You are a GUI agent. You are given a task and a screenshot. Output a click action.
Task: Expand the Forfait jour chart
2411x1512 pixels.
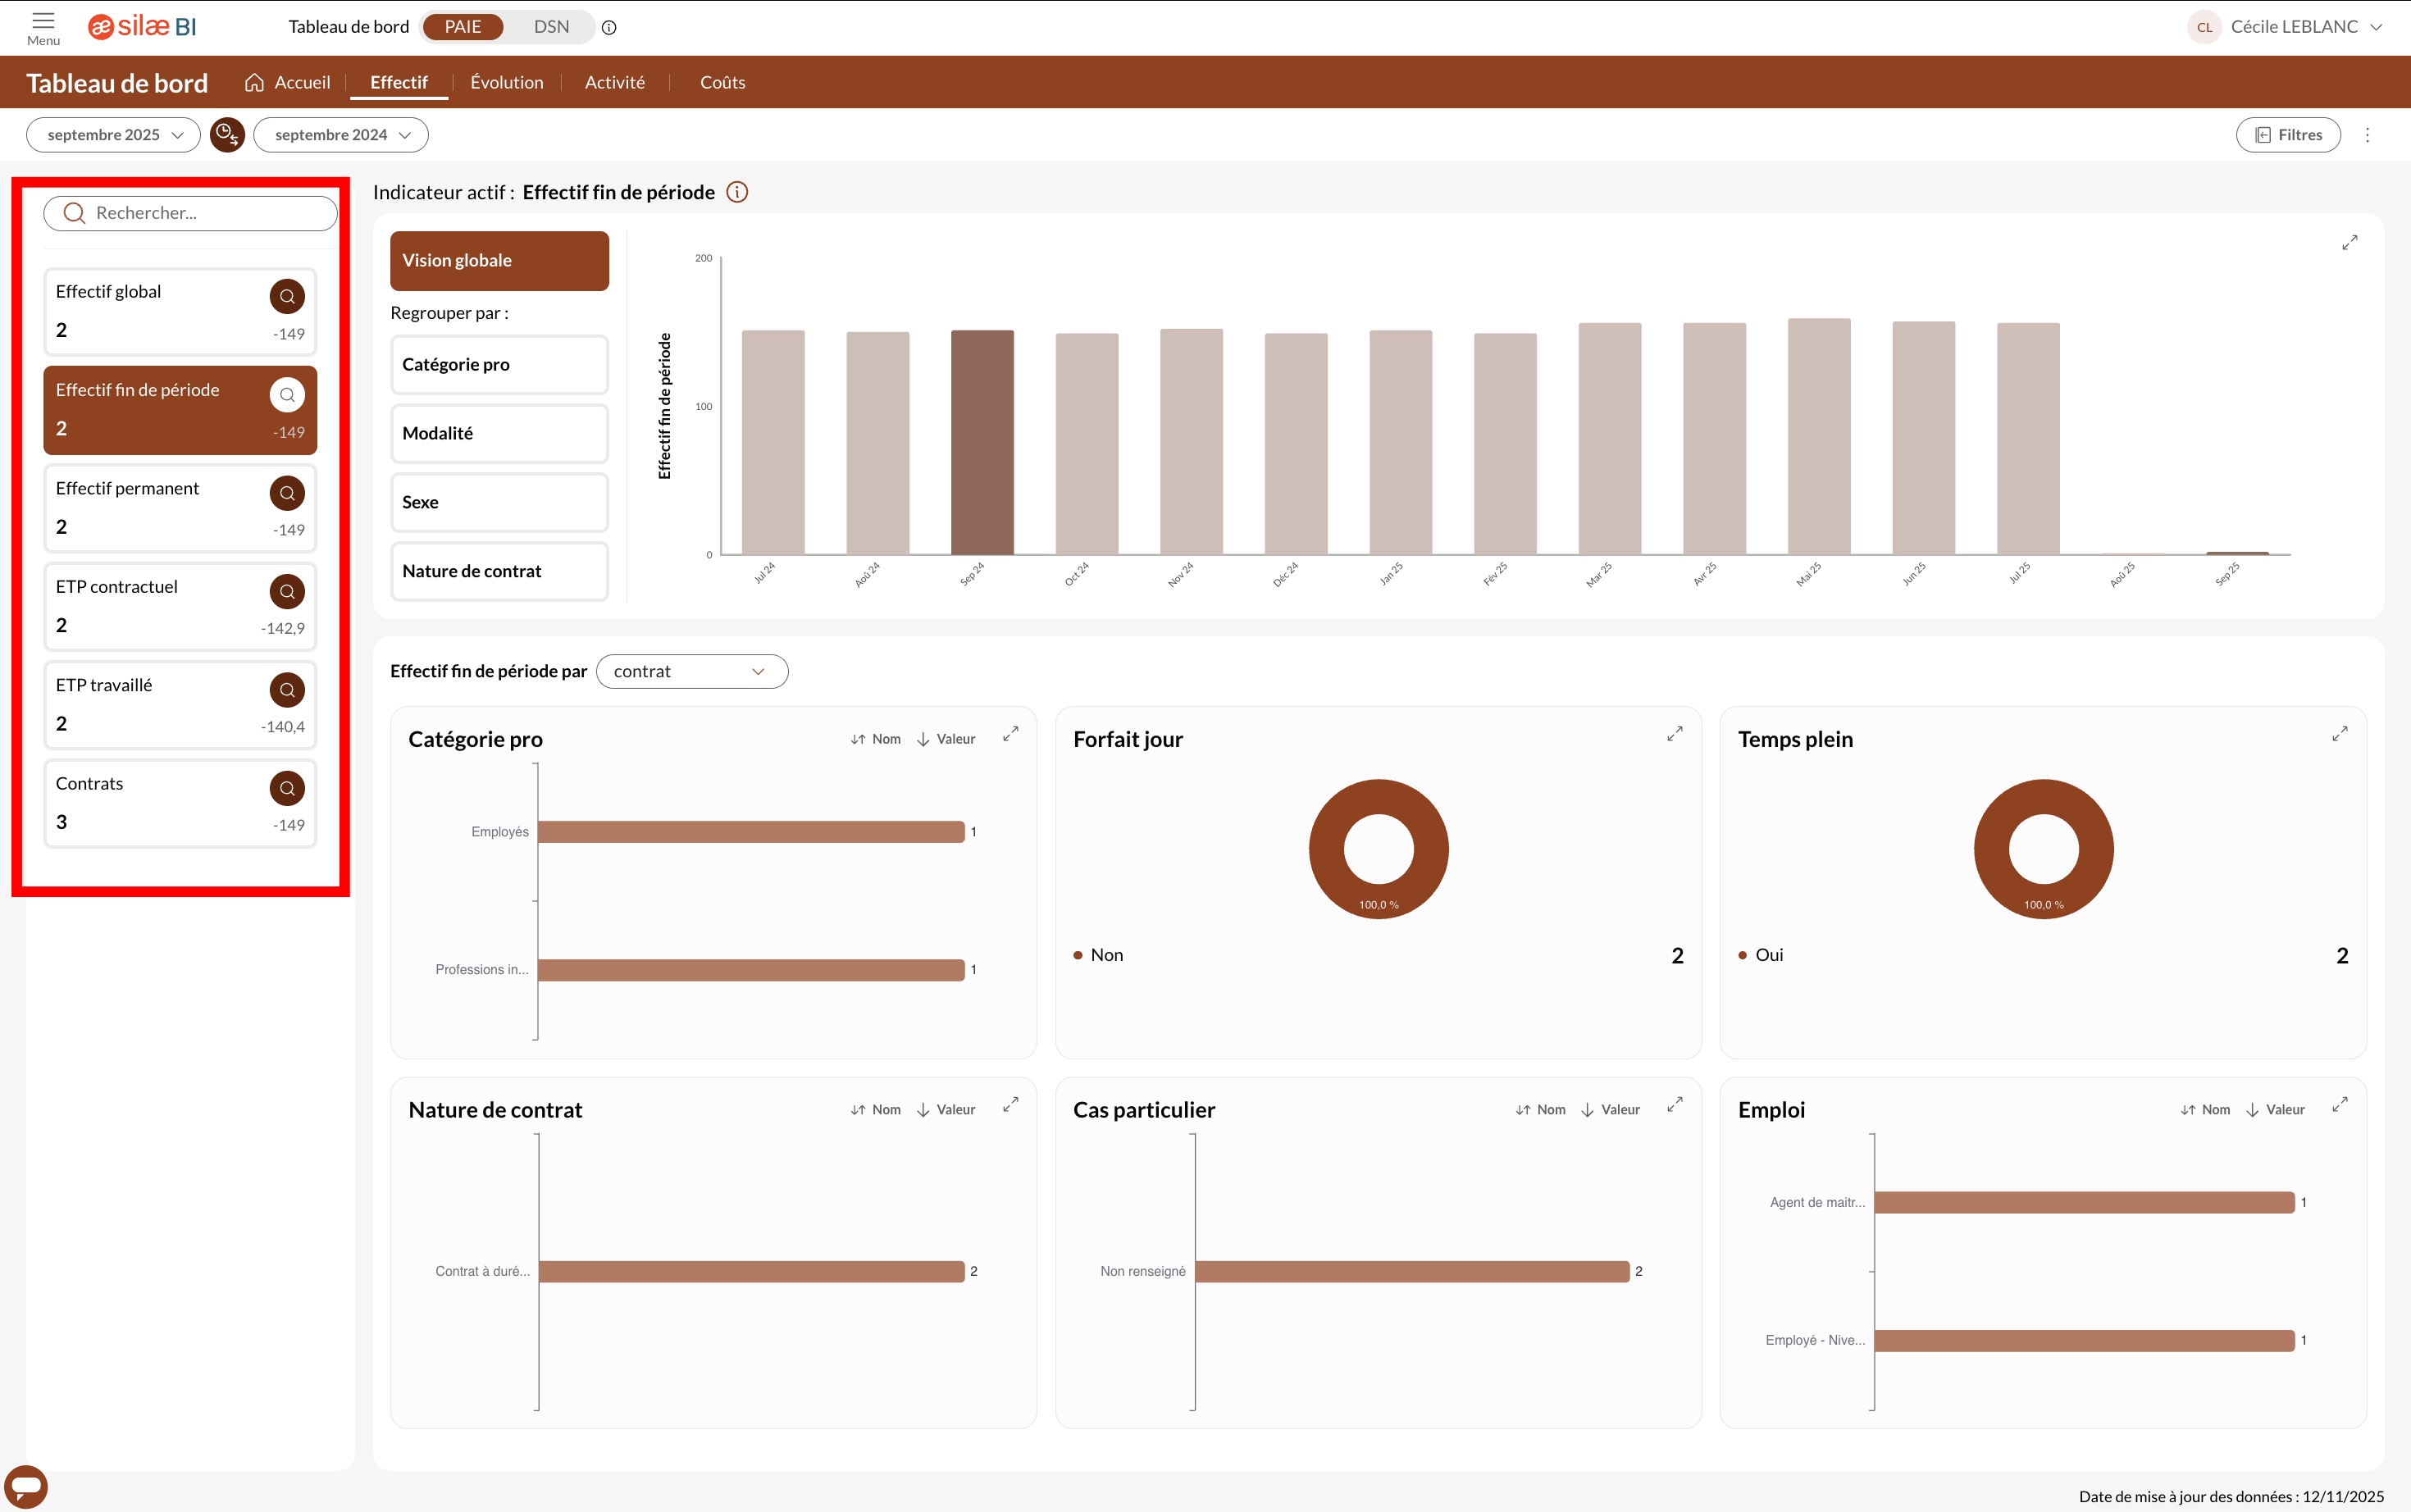pyautogui.click(x=1674, y=735)
